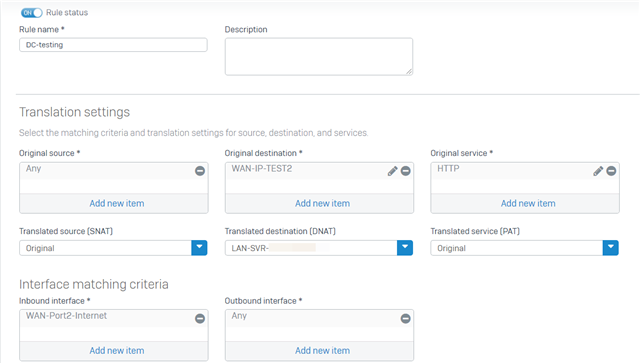Add new item to Original destination
Screen dimensions: 640x363
(x=322, y=203)
